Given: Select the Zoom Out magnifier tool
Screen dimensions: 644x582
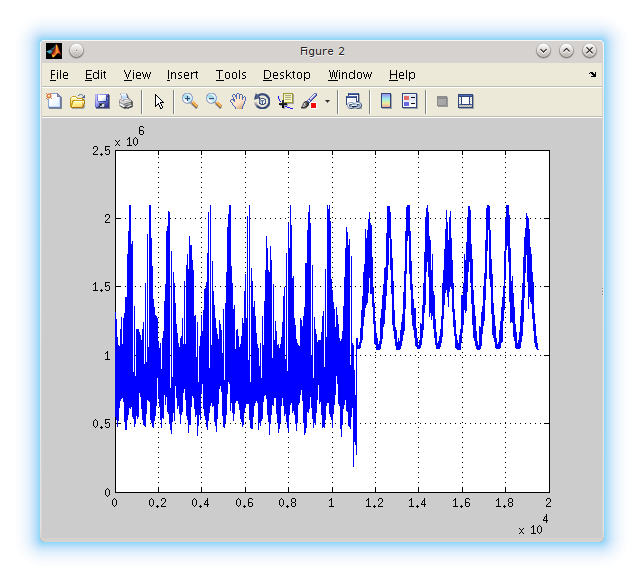Looking at the screenshot, I should tap(214, 101).
